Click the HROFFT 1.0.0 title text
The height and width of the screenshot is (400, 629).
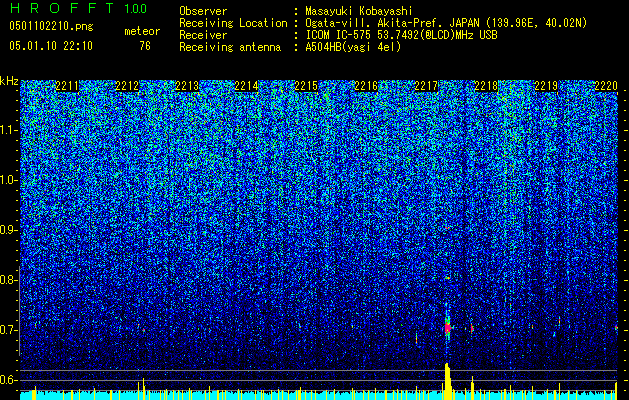click(x=78, y=8)
